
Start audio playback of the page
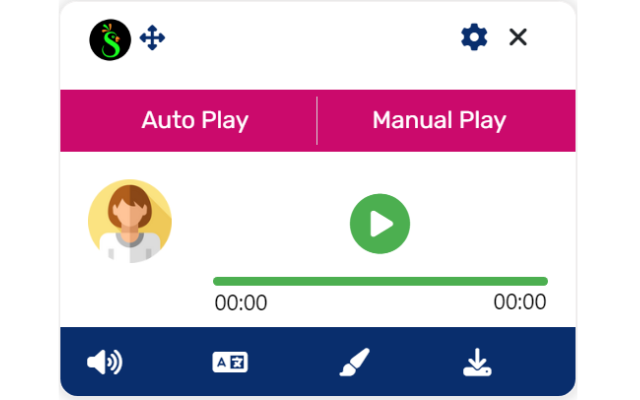coord(380,223)
